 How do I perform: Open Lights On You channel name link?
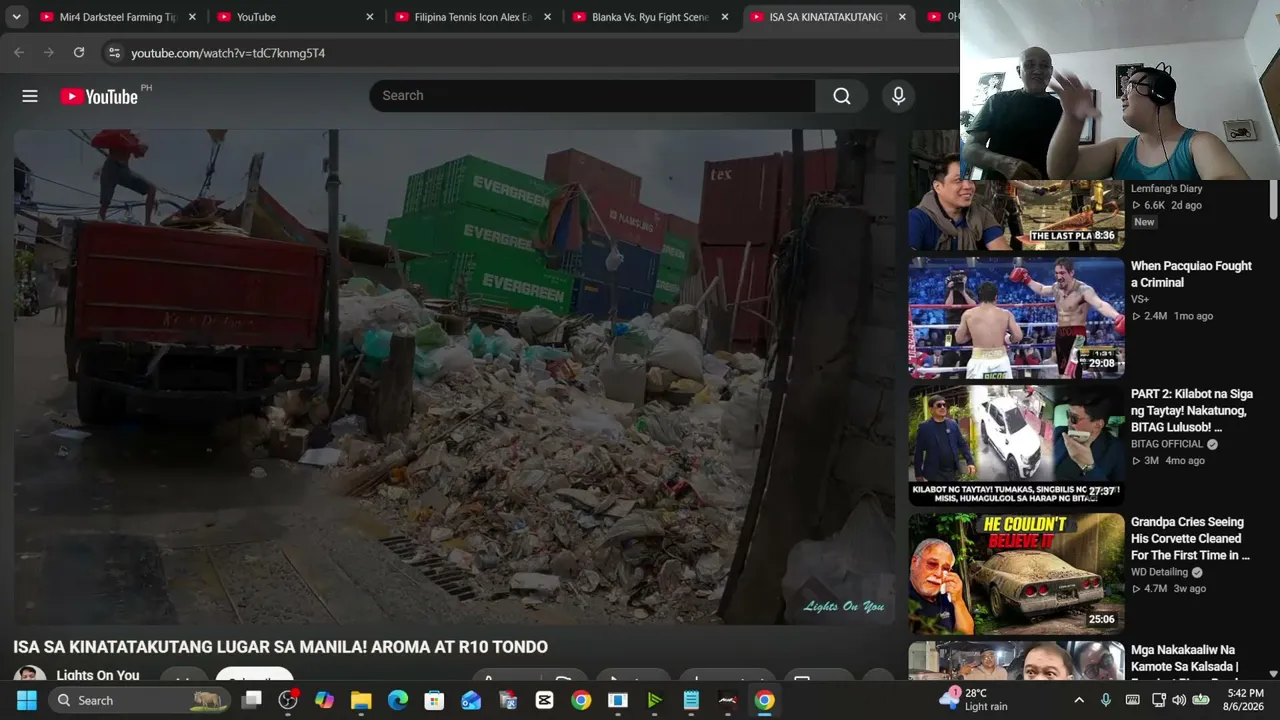[98, 675]
